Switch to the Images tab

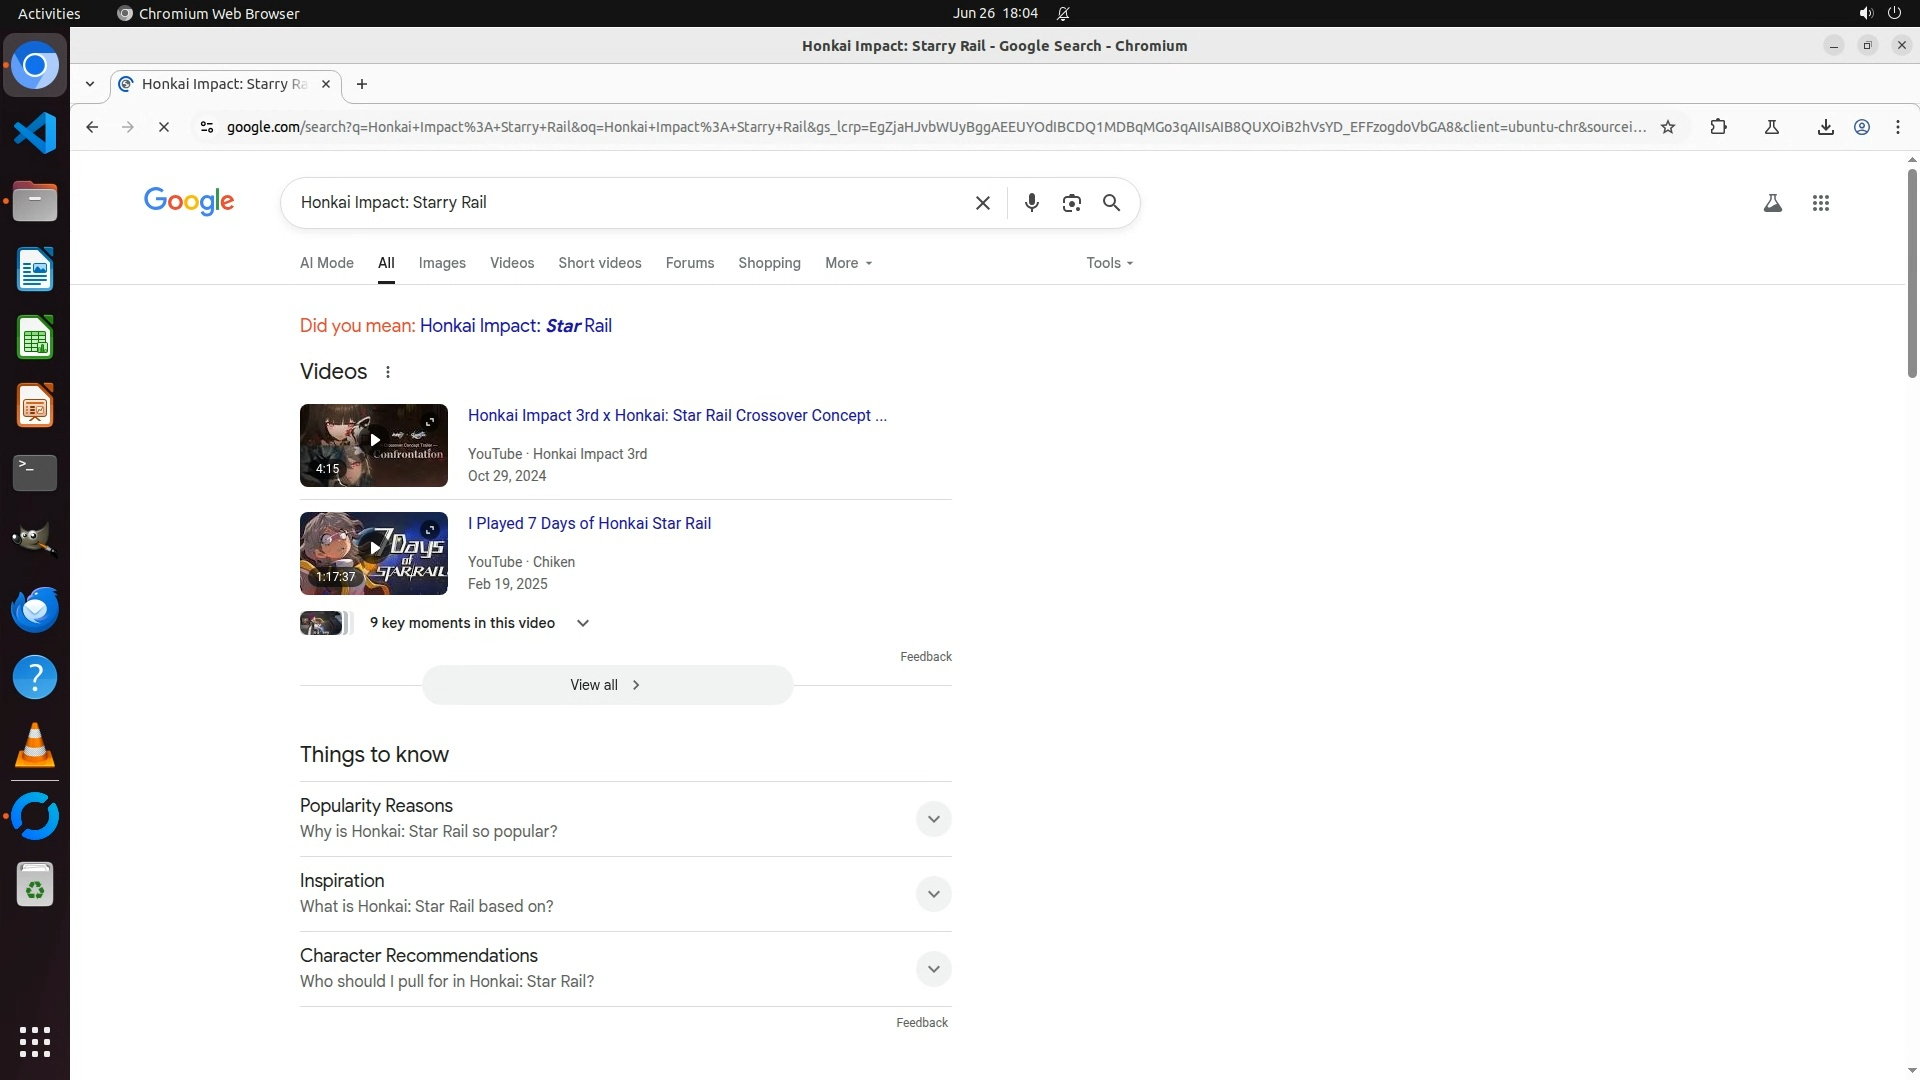[x=442, y=263]
